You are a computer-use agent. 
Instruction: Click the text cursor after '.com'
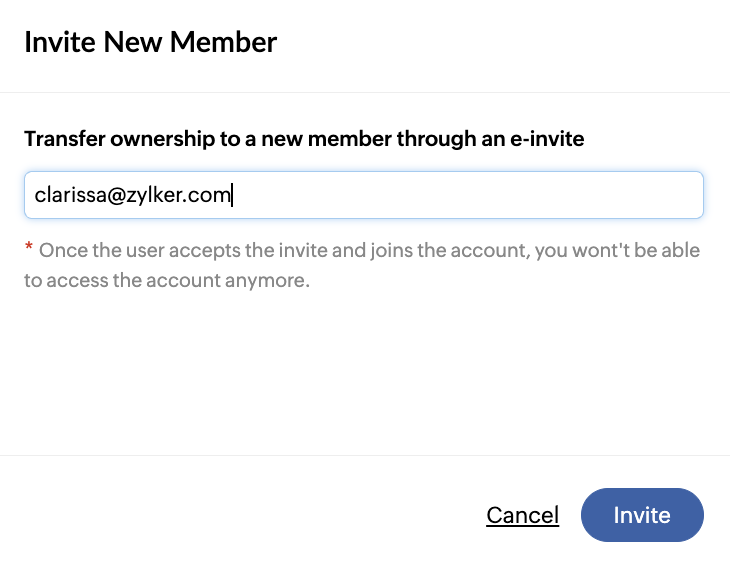(232, 195)
